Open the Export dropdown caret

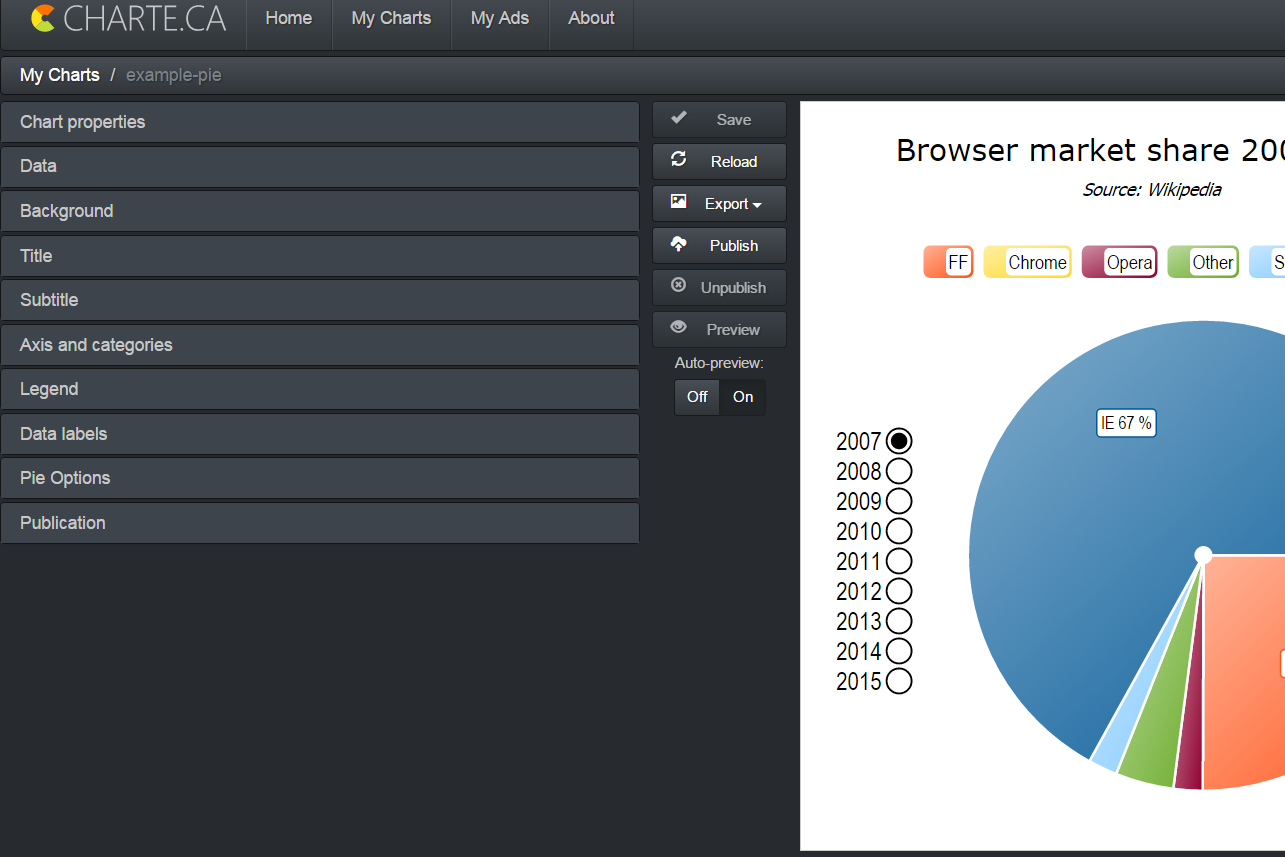coord(757,205)
